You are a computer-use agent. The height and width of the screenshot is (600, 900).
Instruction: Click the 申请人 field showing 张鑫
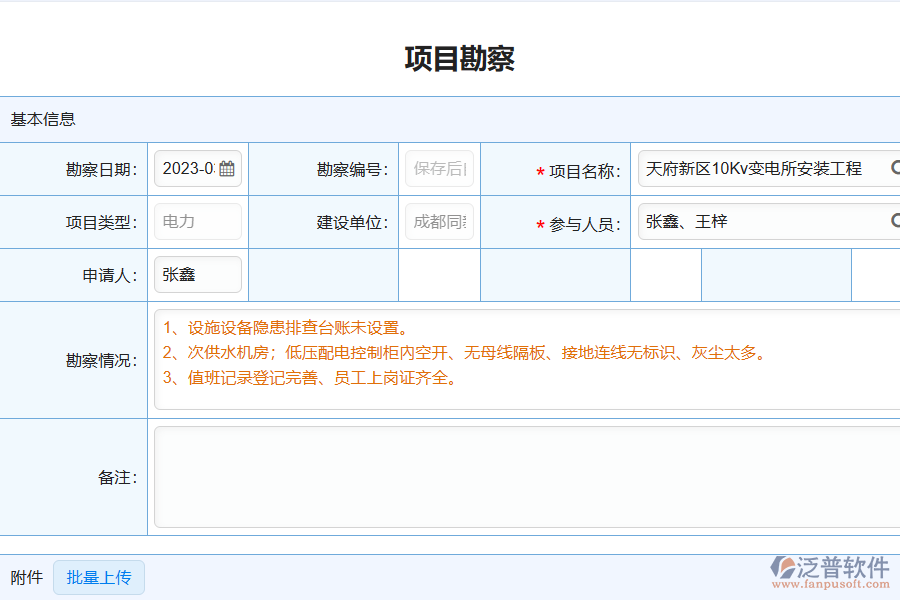point(197,274)
